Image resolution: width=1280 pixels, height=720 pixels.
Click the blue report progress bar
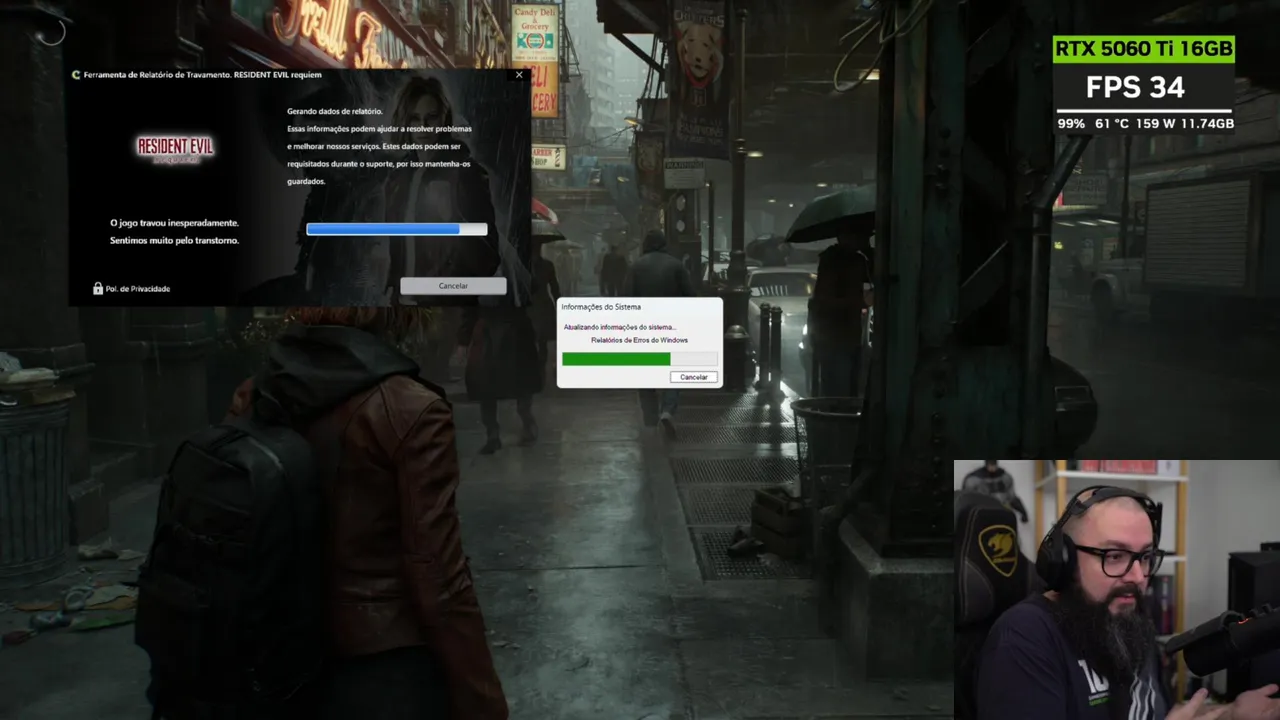tap(397, 229)
